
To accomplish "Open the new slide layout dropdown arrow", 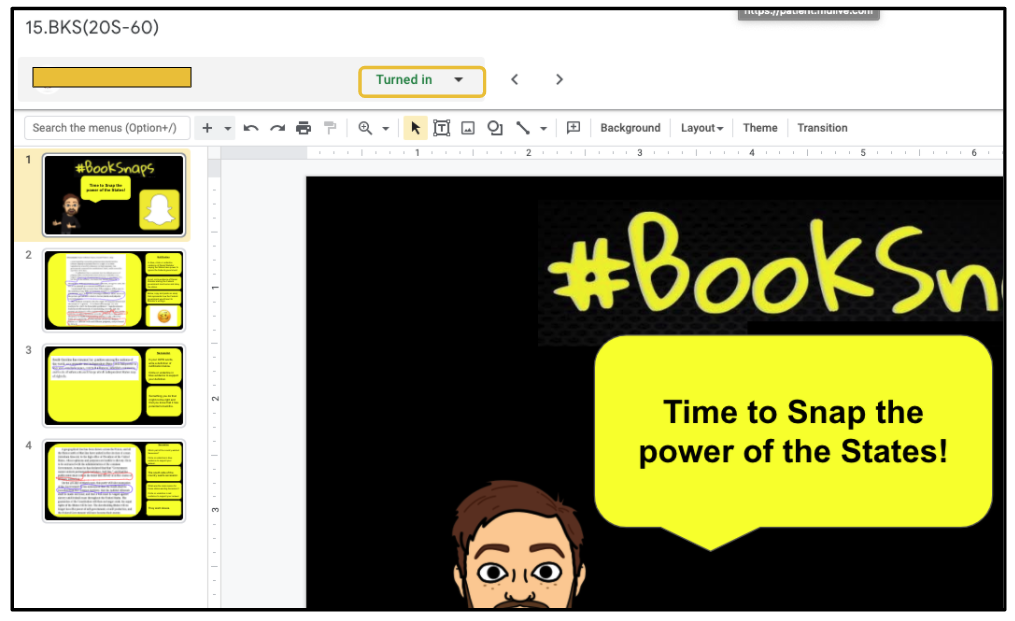I will pos(228,129).
